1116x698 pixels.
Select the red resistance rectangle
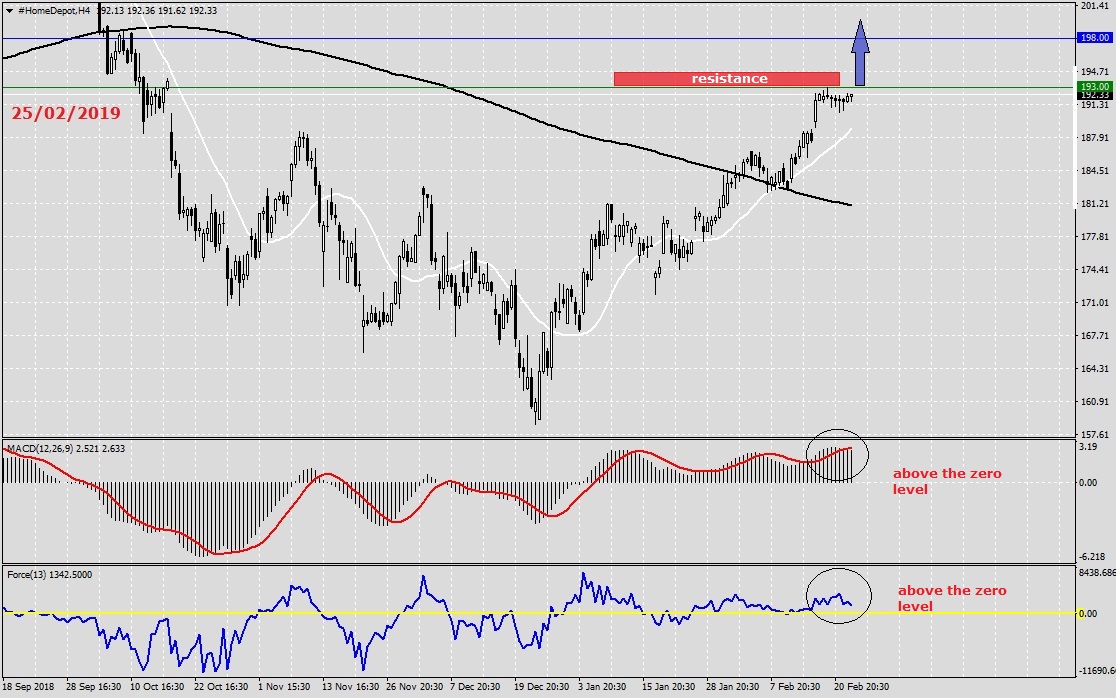tap(726, 79)
